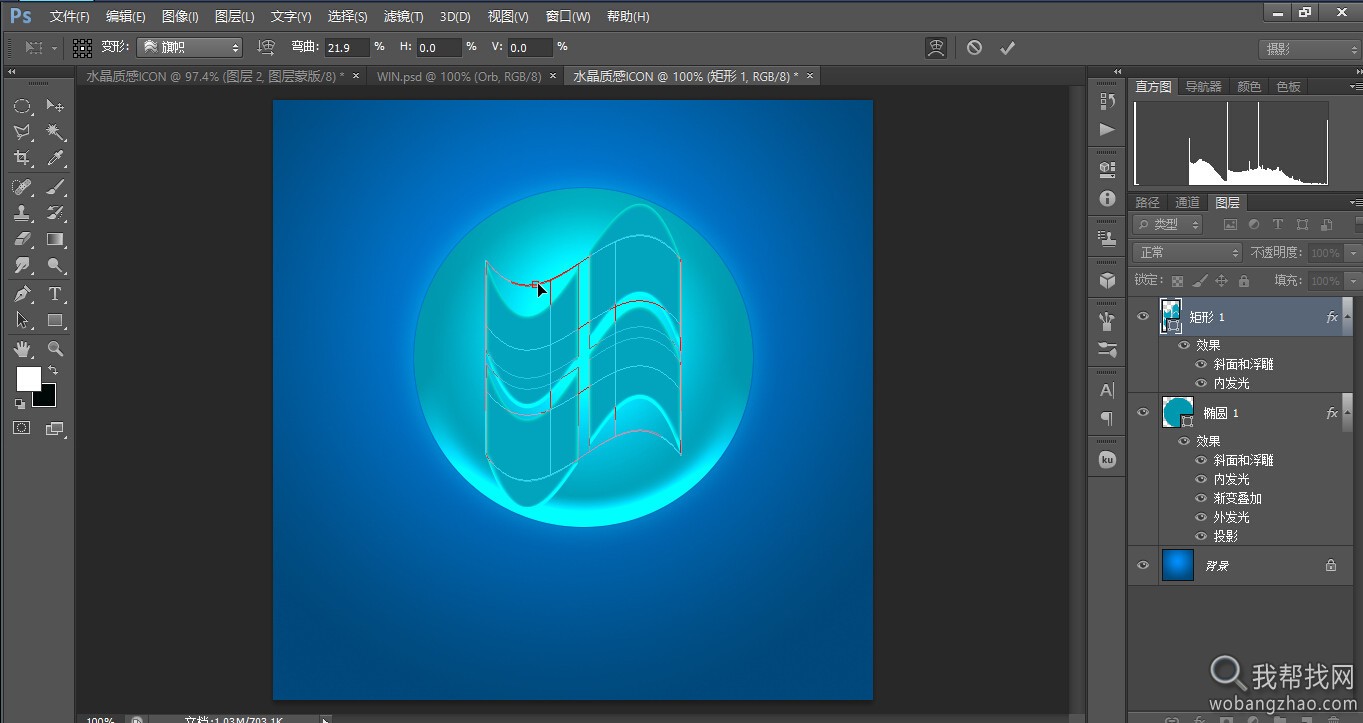Viewport: 1363px width, 723px height.
Task: Select the Elliptical Marquee tool
Action: pyautogui.click(x=22, y=106)
